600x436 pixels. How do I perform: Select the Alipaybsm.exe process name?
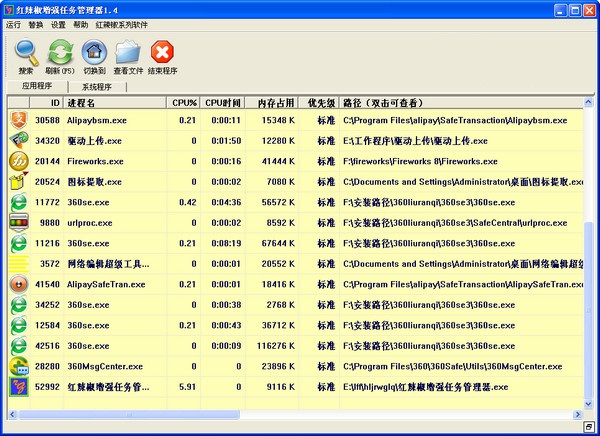tap(97, 120)
